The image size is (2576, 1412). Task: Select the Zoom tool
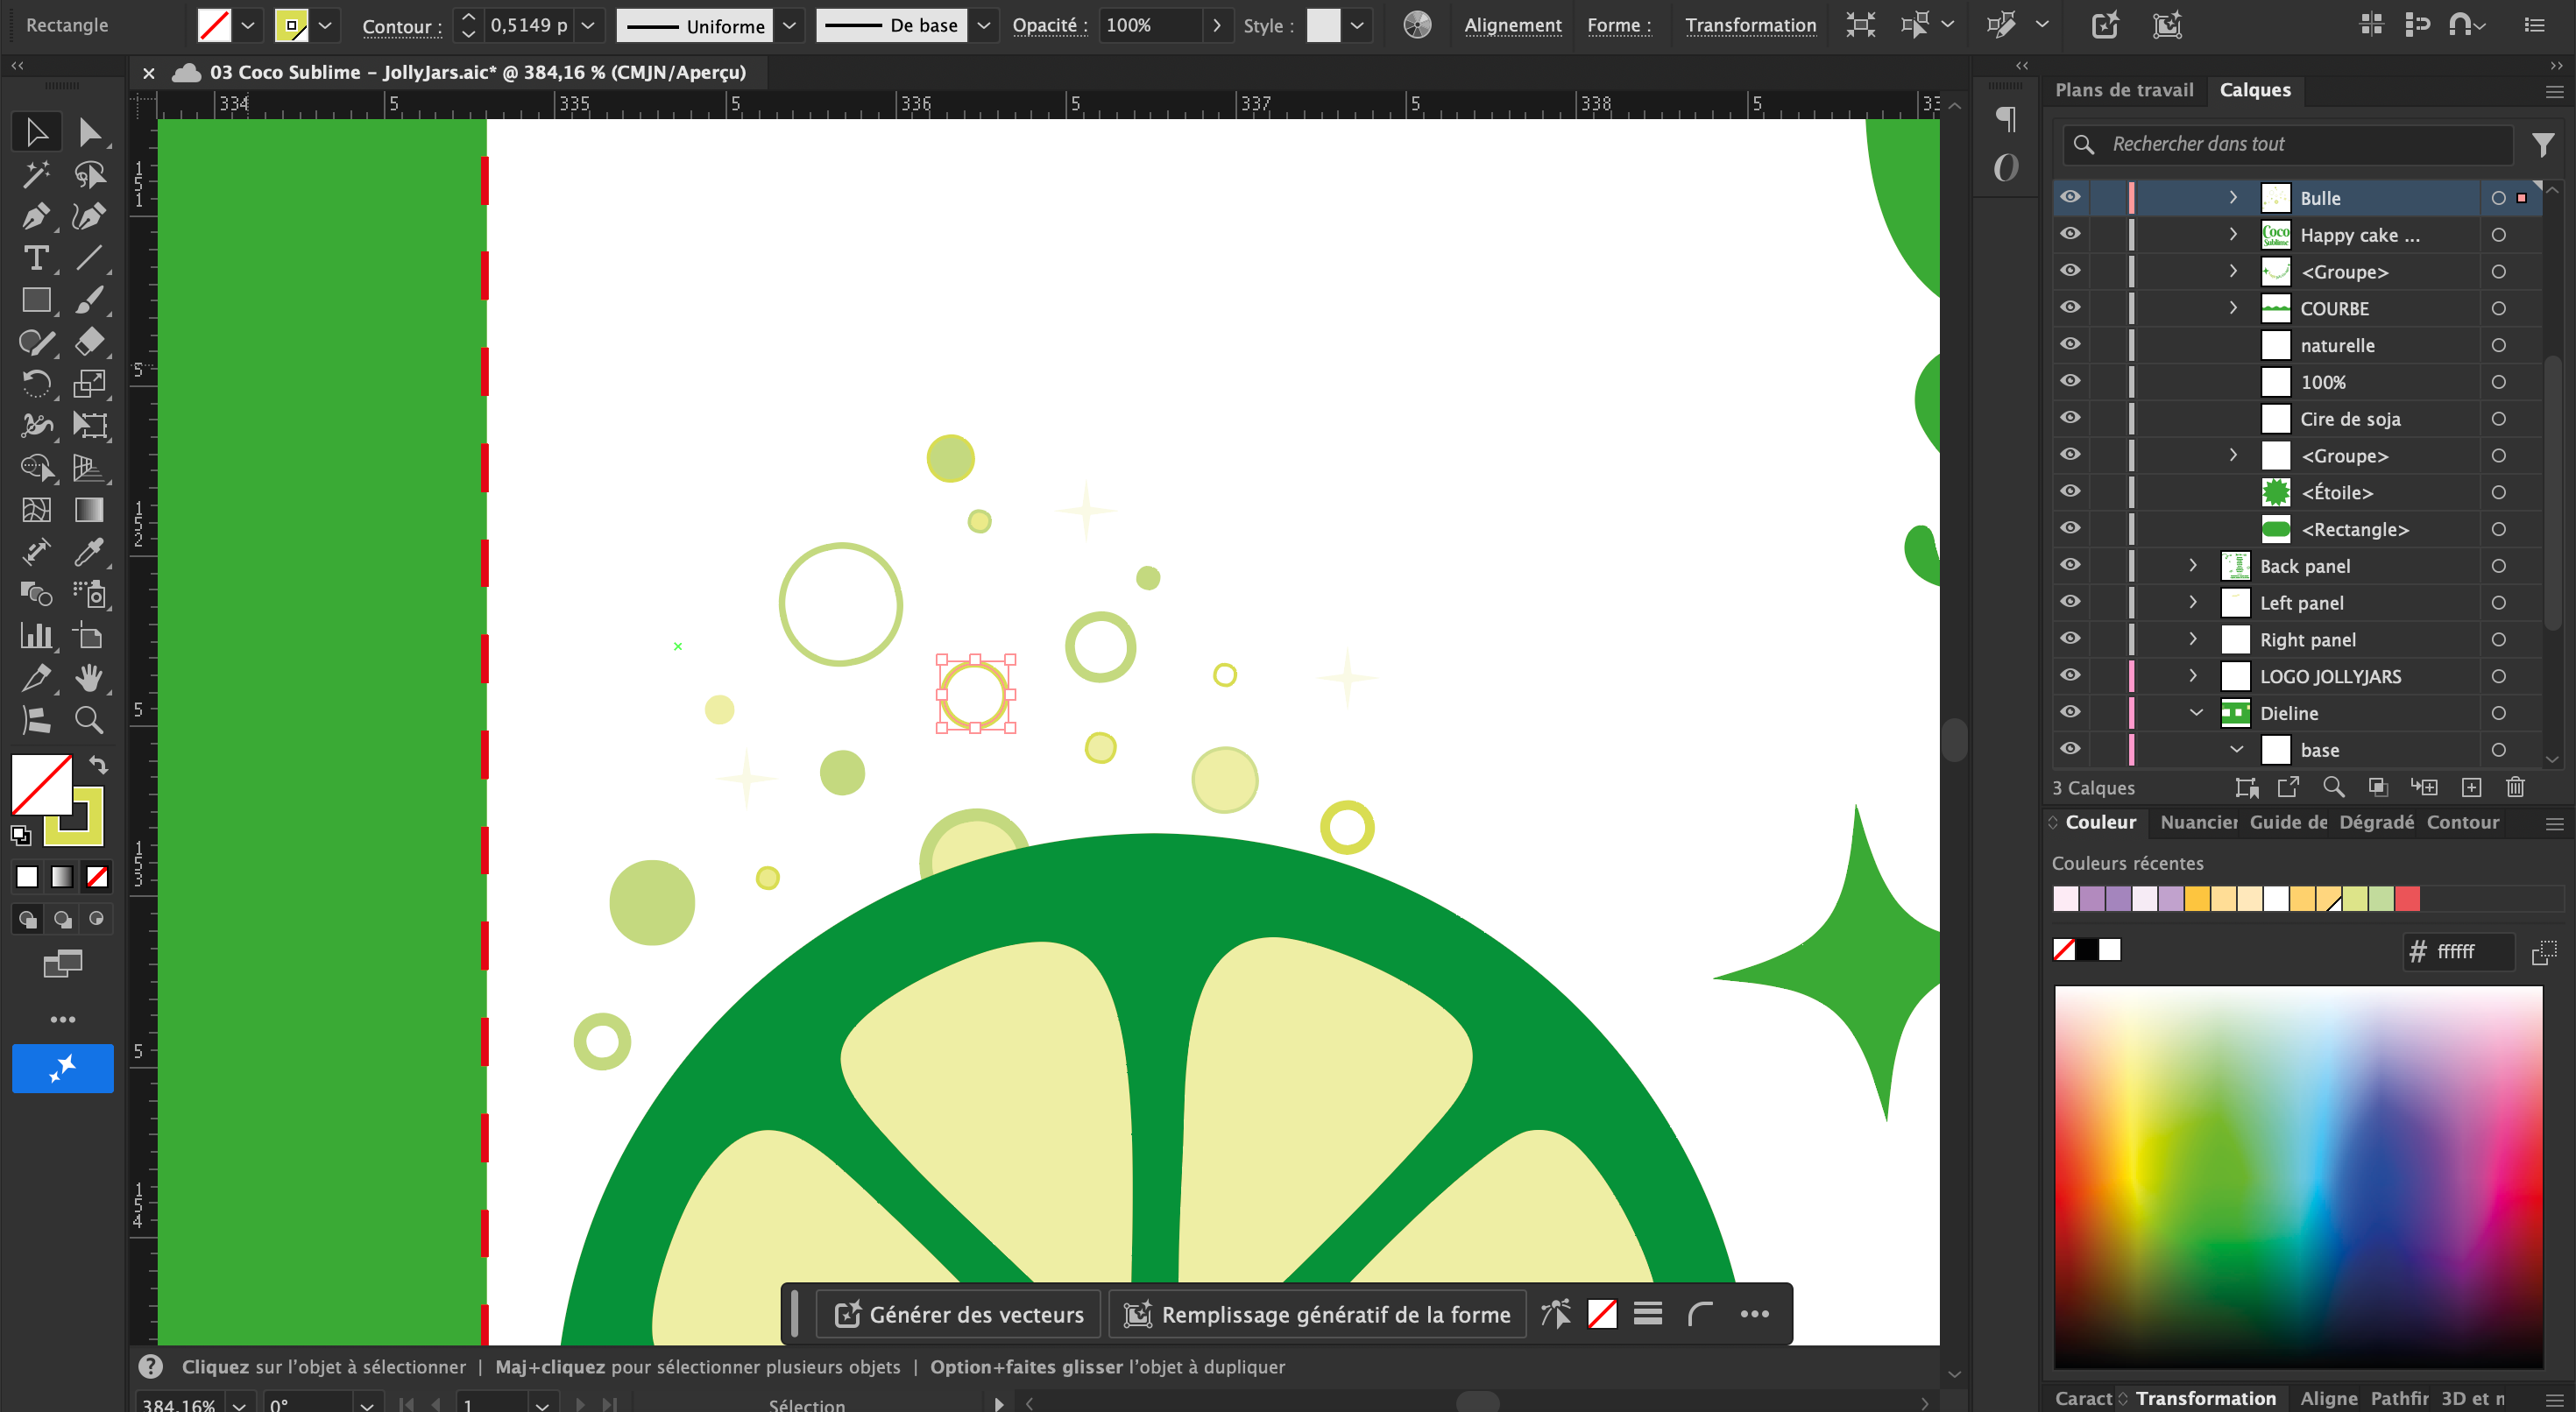pos(89,720)
